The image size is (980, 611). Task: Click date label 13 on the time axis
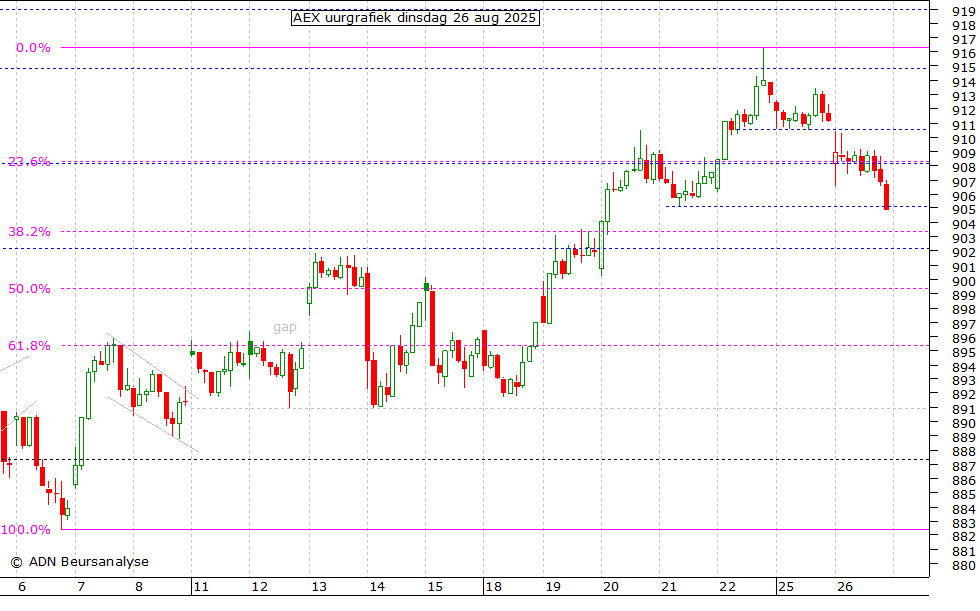point(319,587)
